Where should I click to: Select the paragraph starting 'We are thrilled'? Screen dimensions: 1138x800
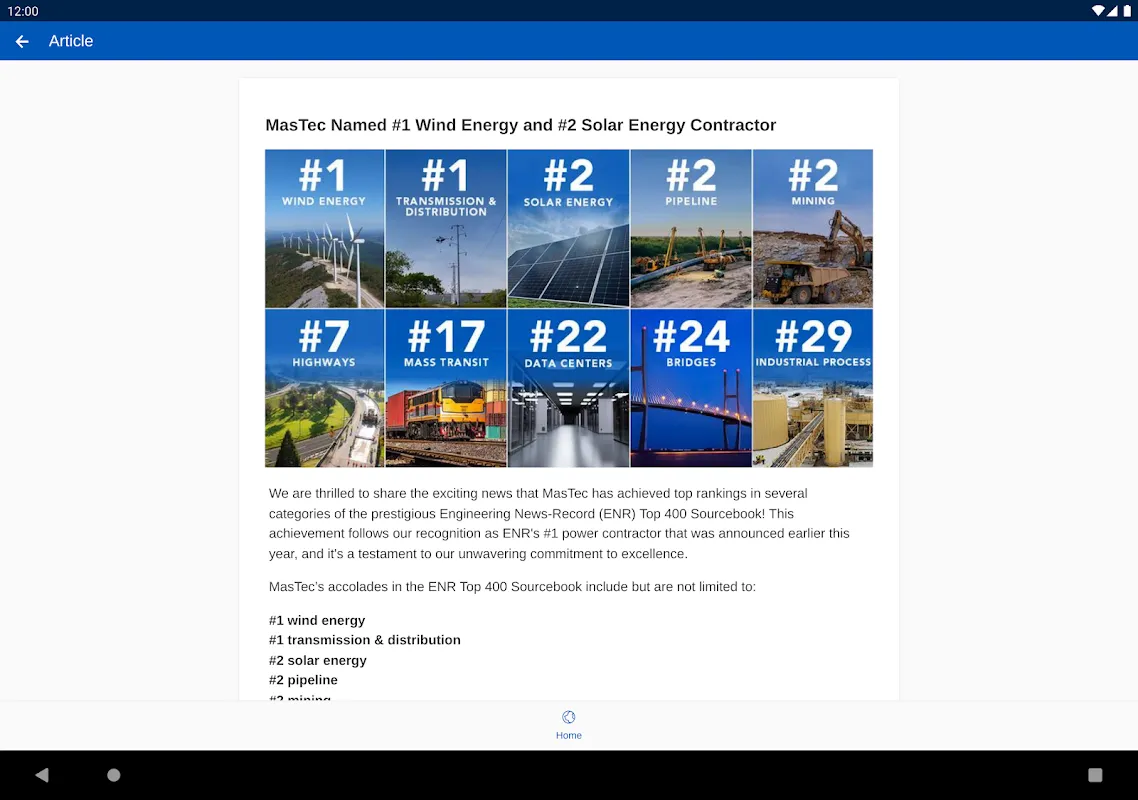pos(559,523)
